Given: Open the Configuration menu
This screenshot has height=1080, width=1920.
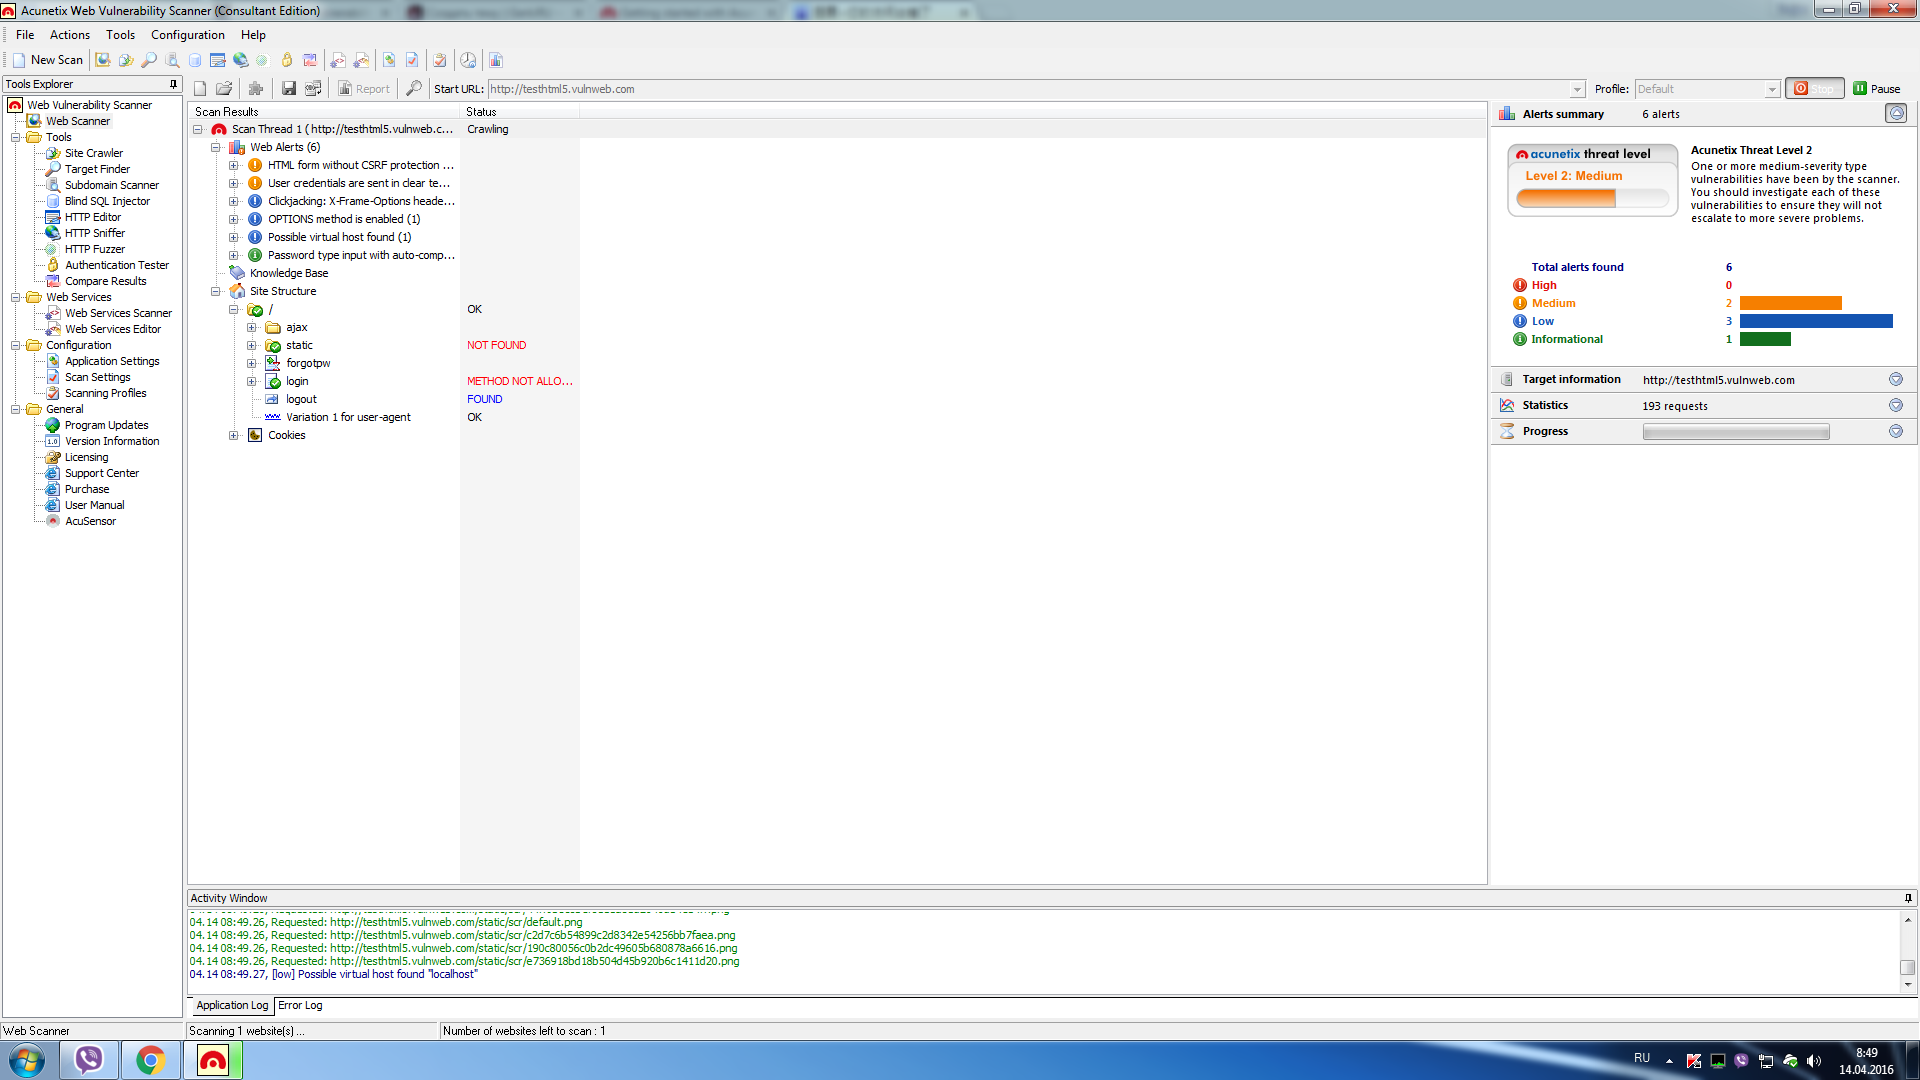Looking at the screenshot, I should pyautogui.click(x=188, y=35).
